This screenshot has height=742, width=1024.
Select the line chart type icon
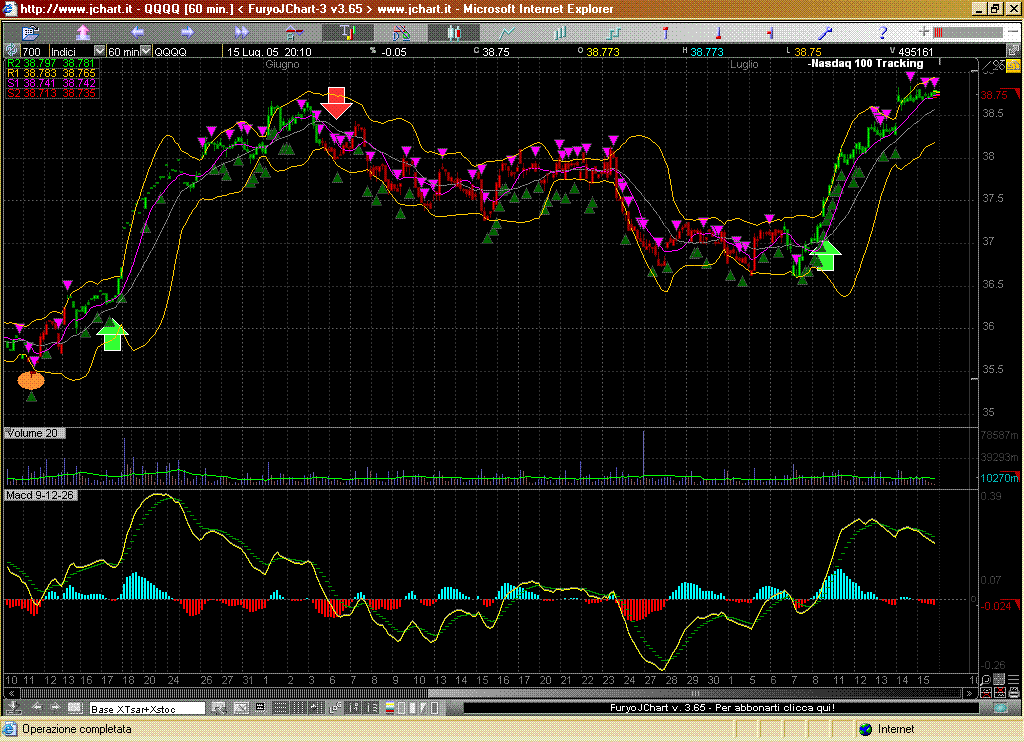point(509,32)
